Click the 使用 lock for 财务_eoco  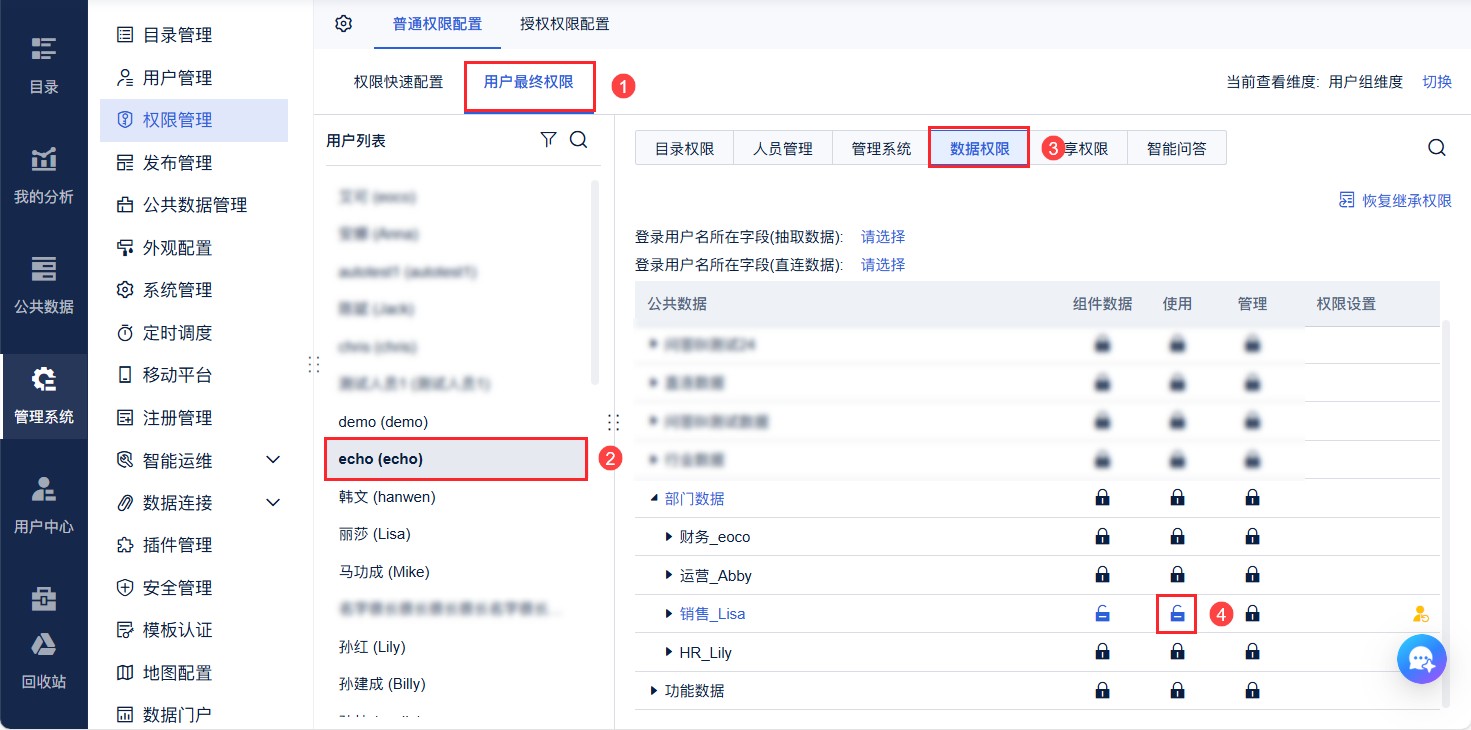click(x=1177, y=537)
